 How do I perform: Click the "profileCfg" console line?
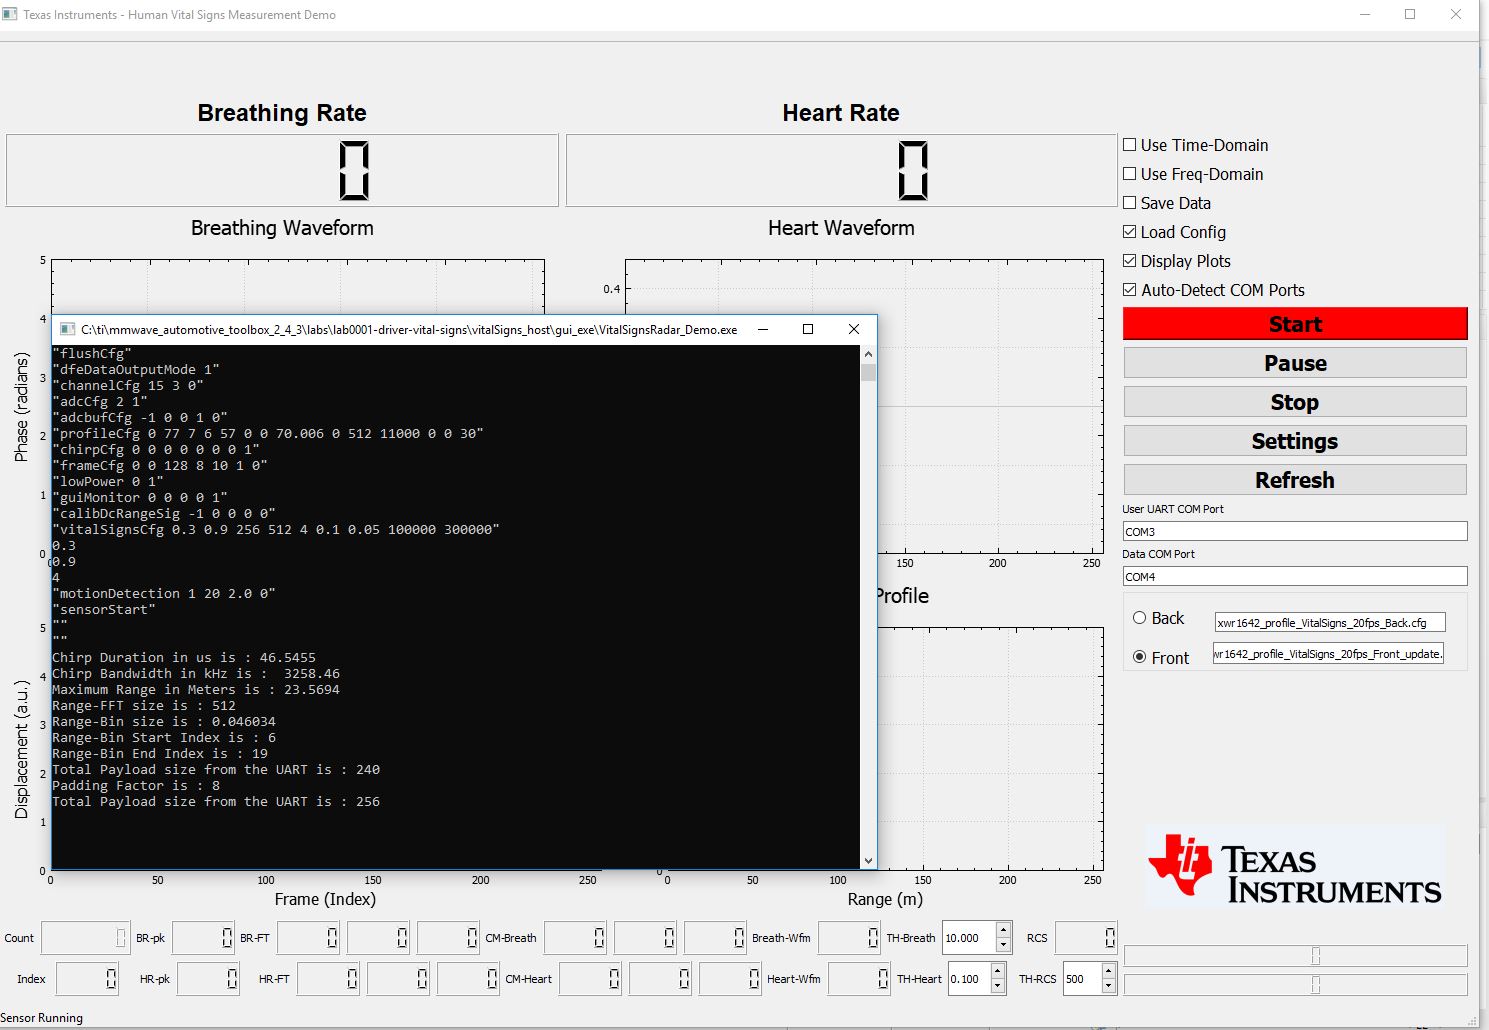[268, 433]
